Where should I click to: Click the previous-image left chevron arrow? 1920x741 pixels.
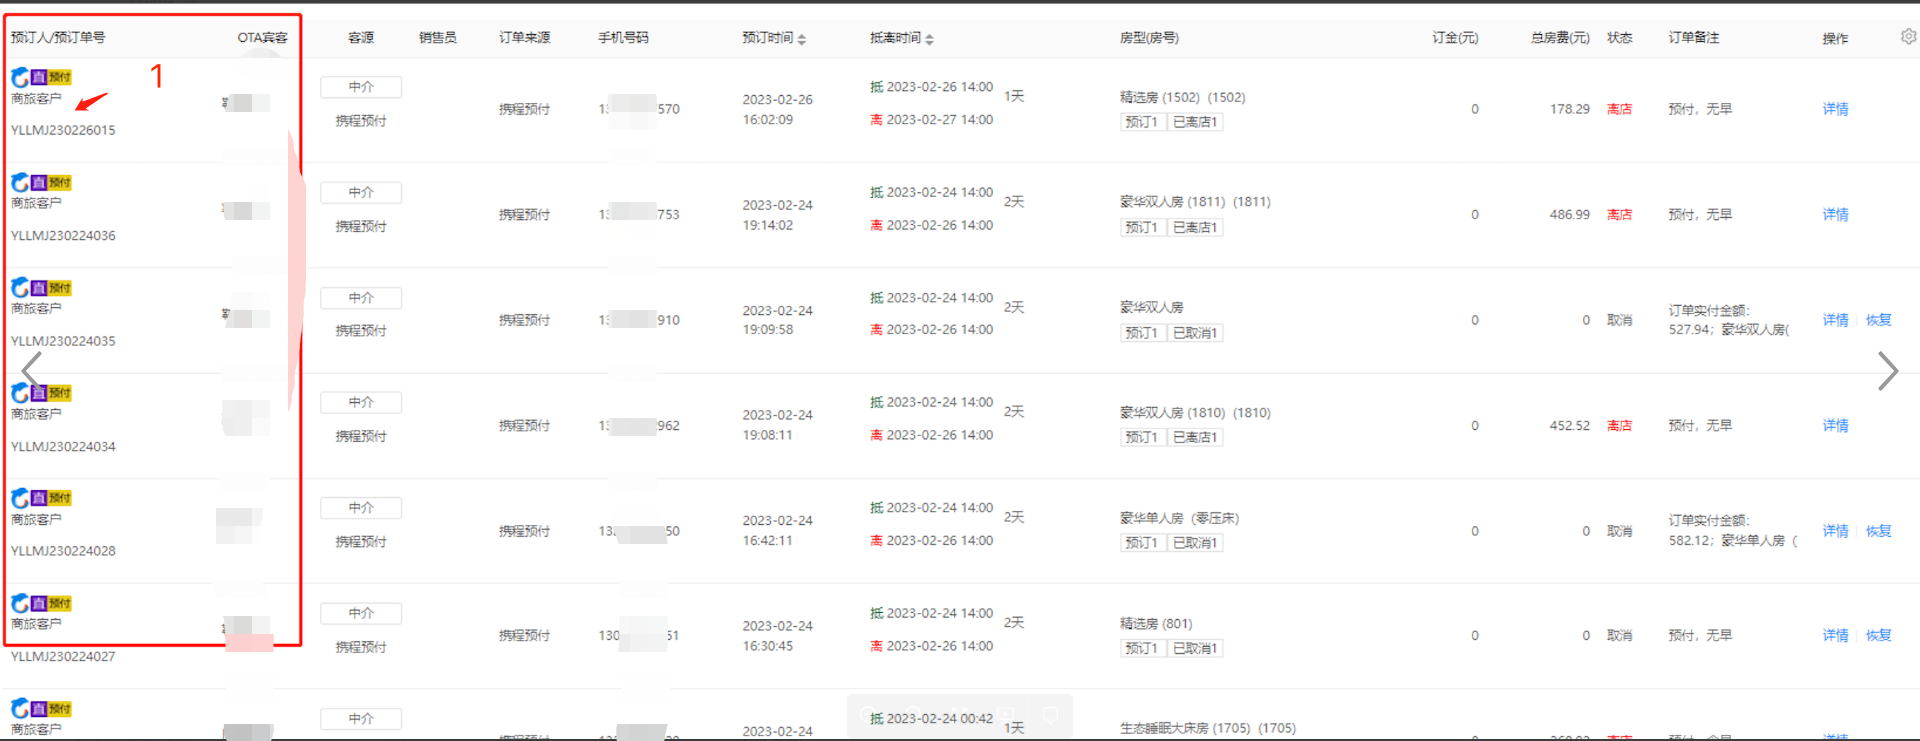pyautogui.click(x=32, y=371)
